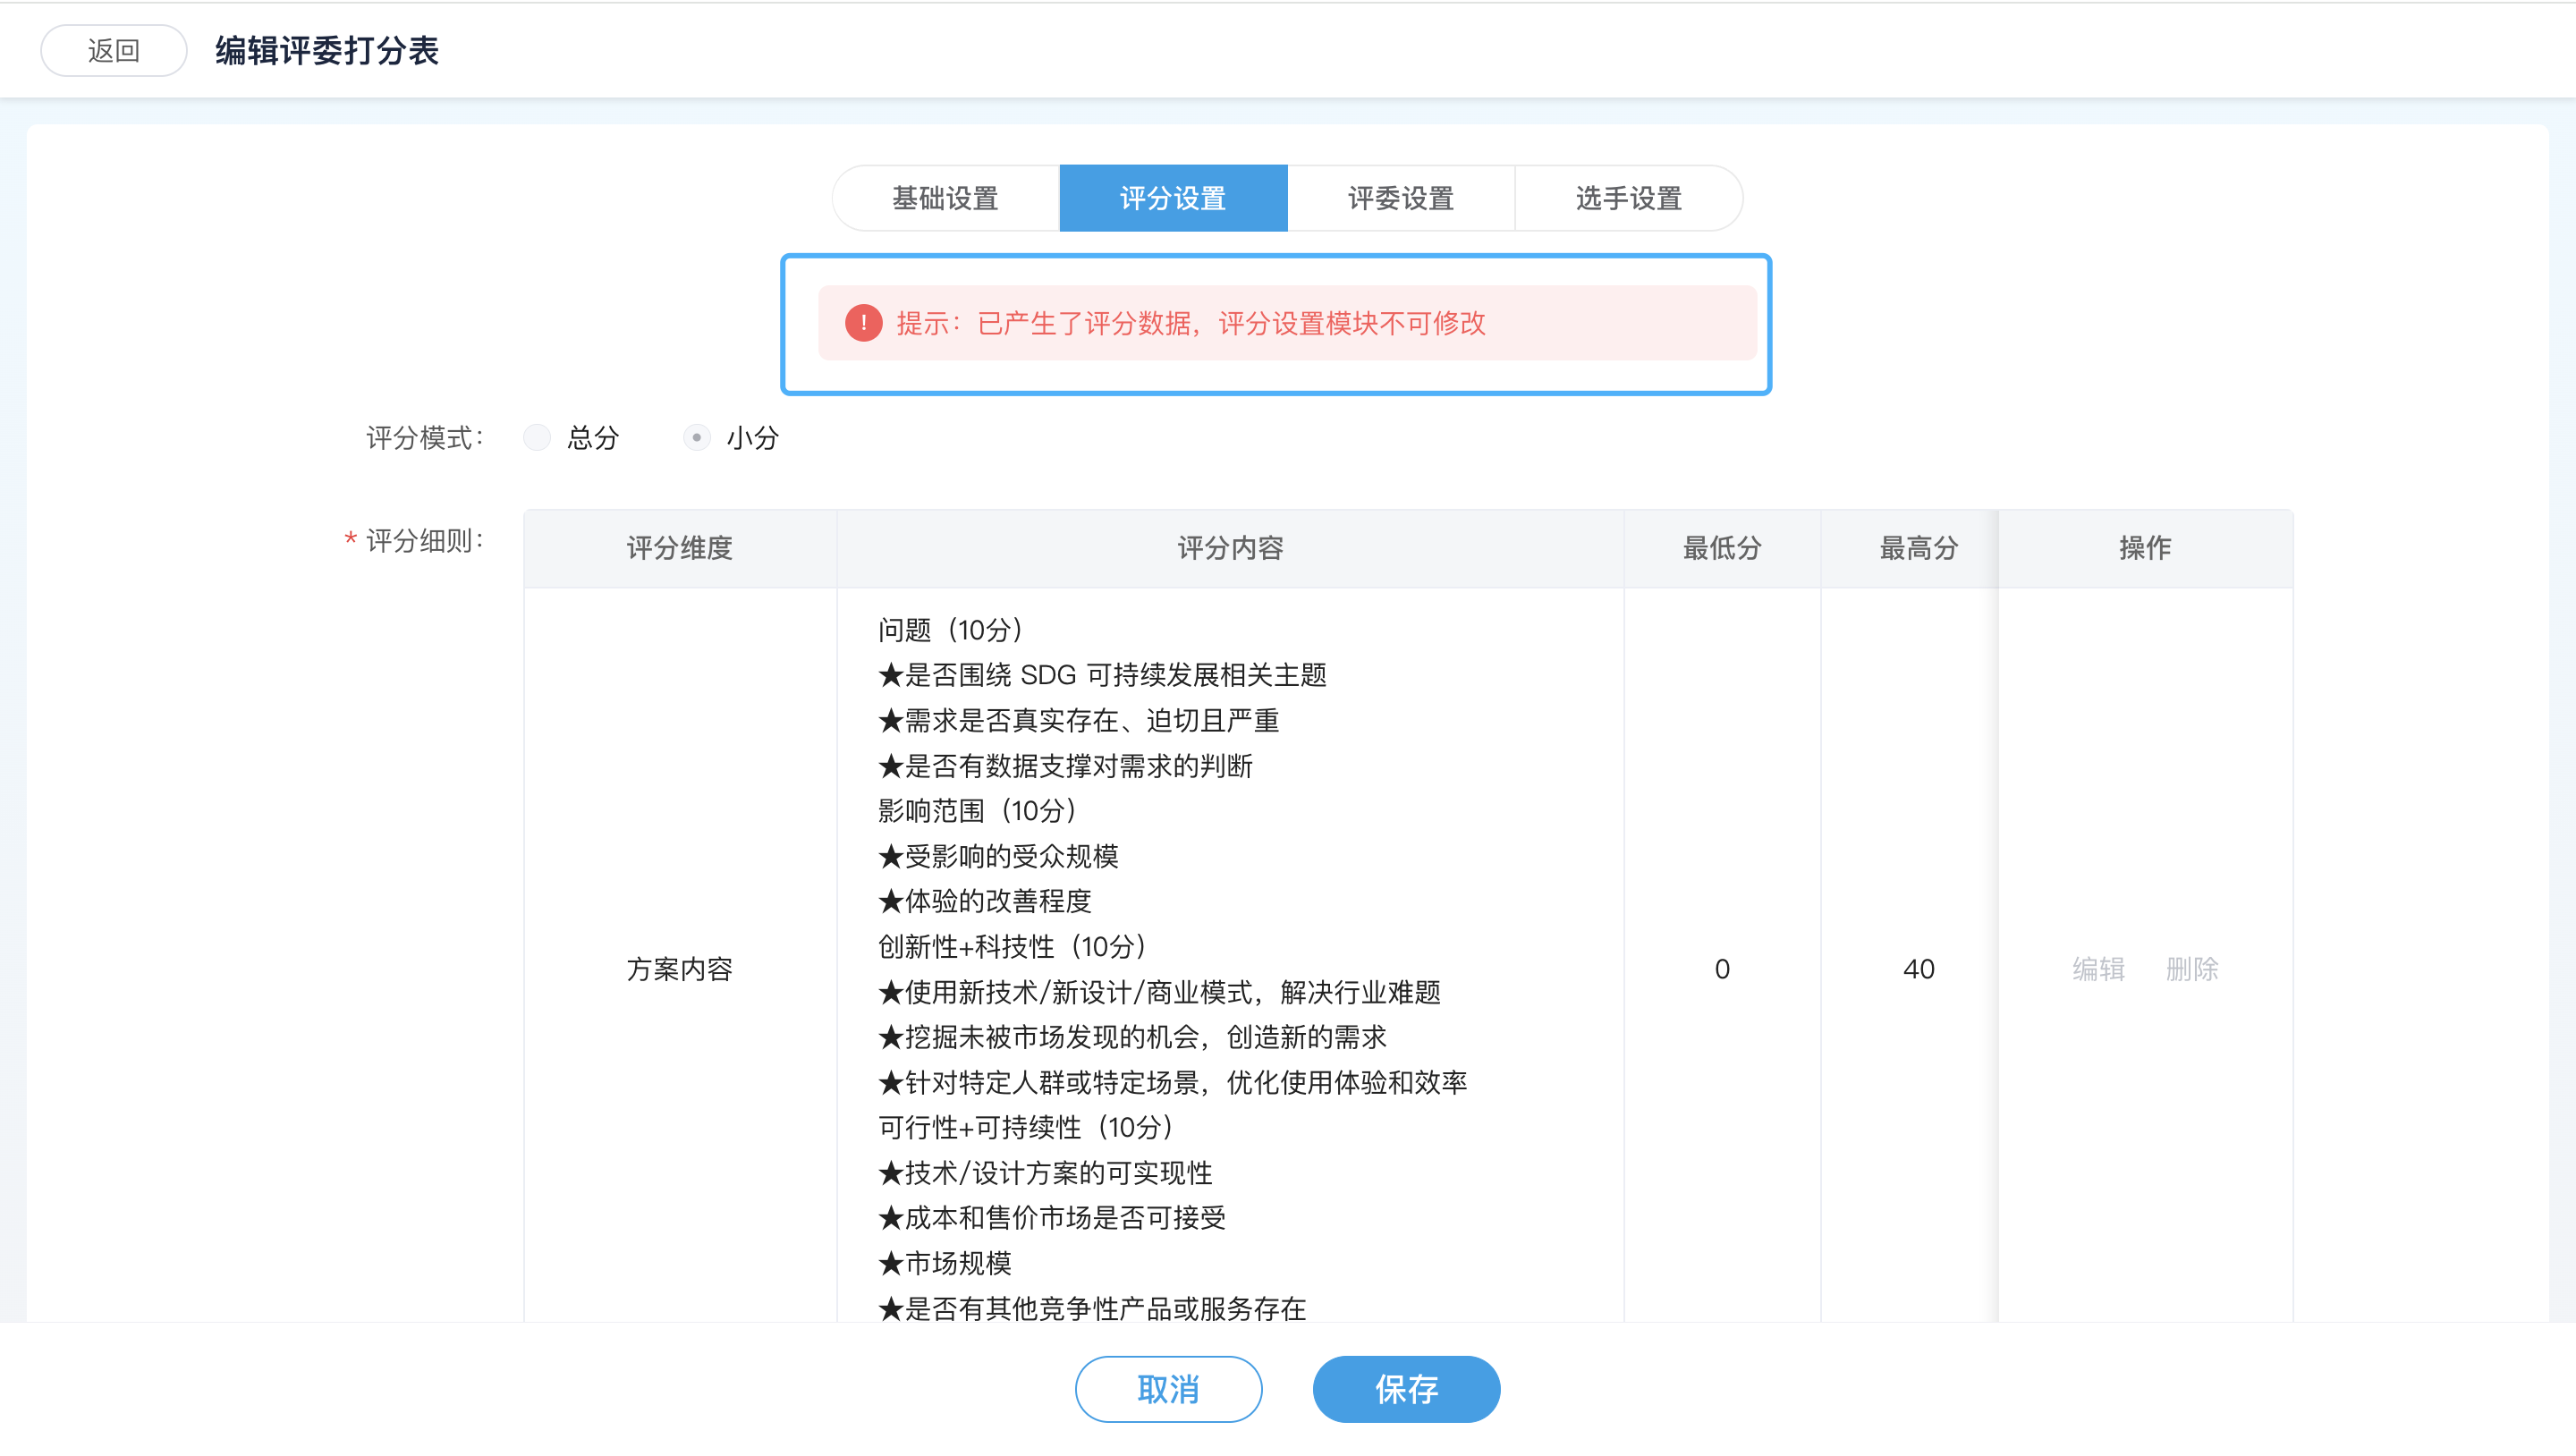Screen dimensions: 2576x1456
Task: Click the 方案内容 dimension cell
Action: (x=680, y=969)
